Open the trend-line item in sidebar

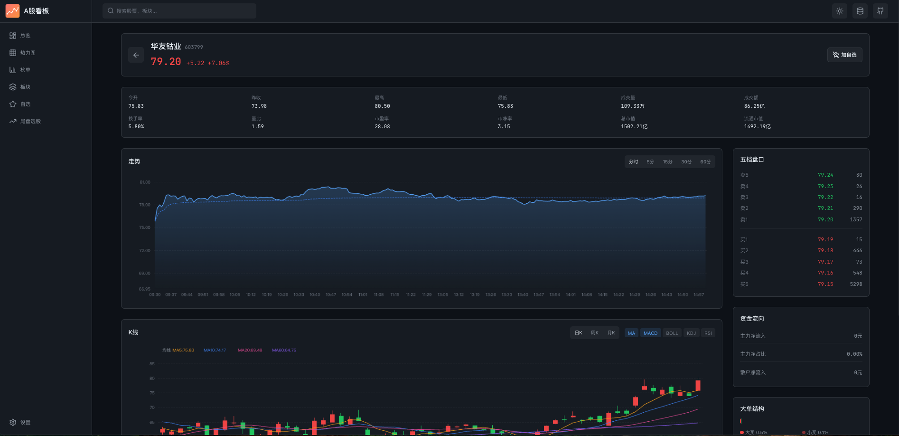tap(13, 121)
